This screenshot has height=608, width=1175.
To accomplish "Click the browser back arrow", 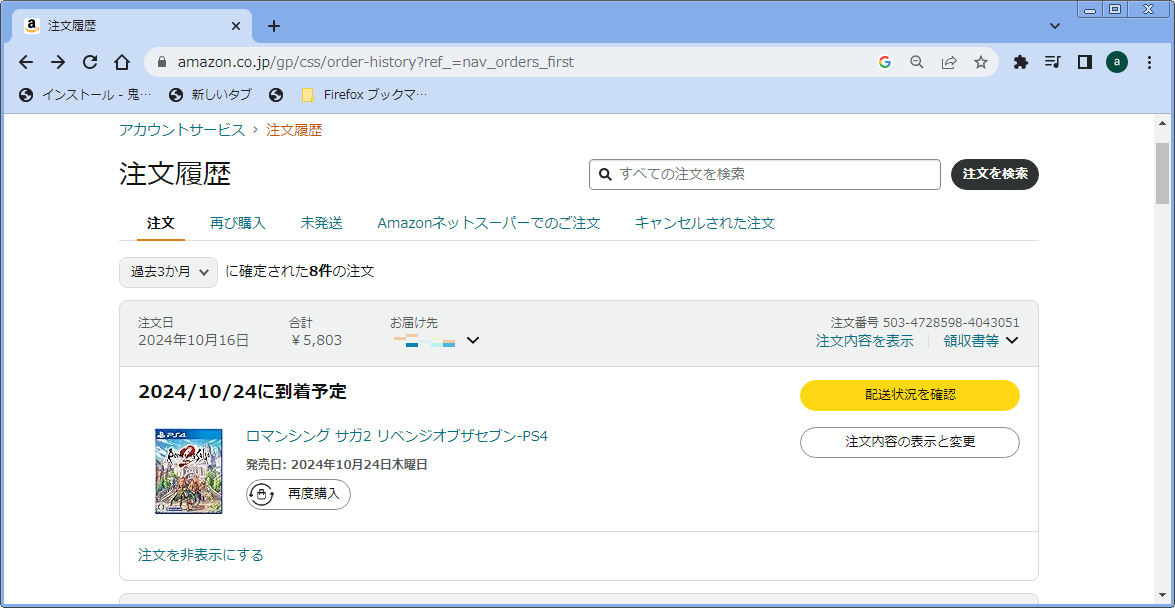I will [26, 62].
